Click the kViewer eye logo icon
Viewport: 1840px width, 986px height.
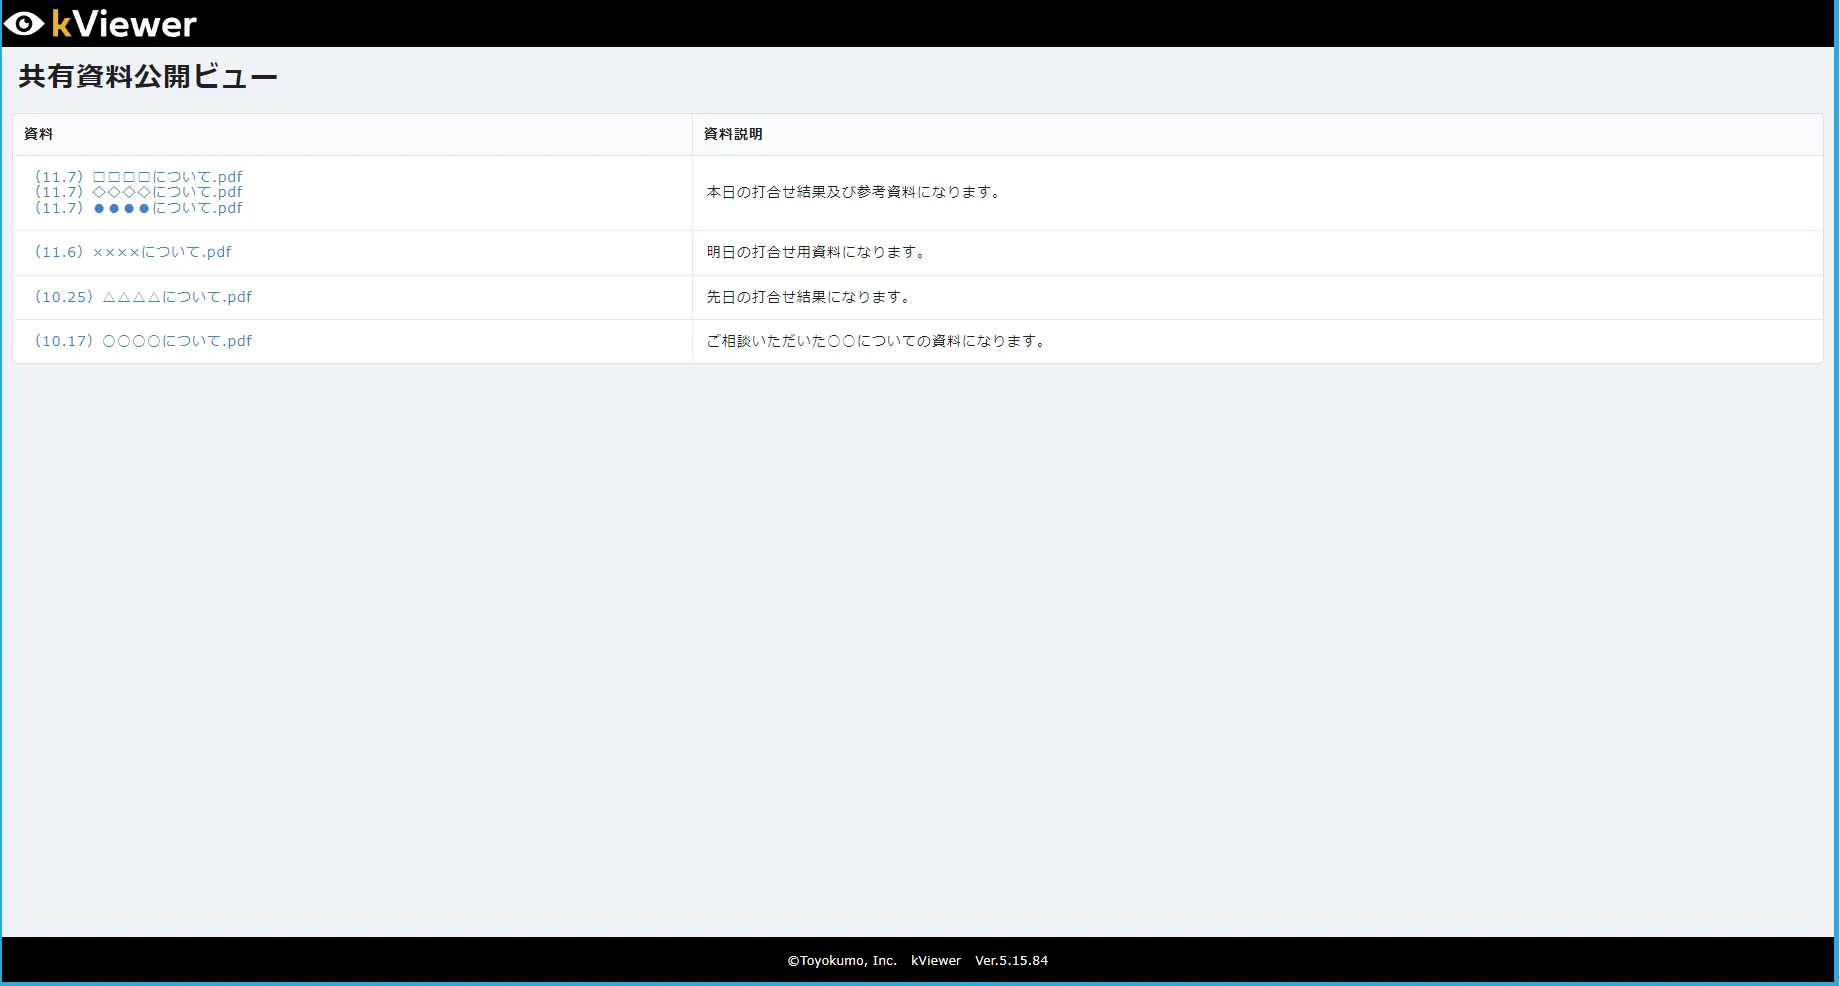(x=24, y=23)
